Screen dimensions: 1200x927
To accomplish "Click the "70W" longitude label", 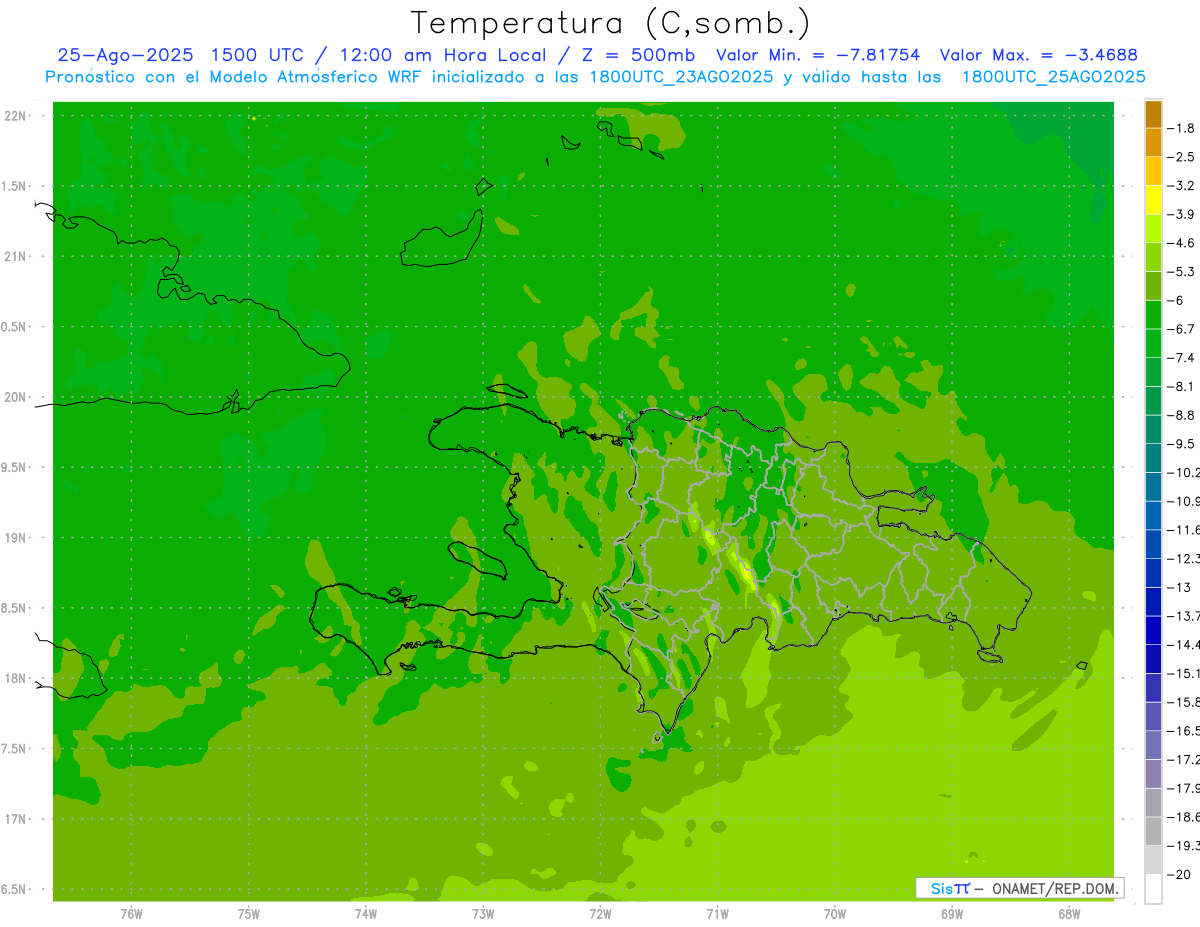I will click(835, 913).
